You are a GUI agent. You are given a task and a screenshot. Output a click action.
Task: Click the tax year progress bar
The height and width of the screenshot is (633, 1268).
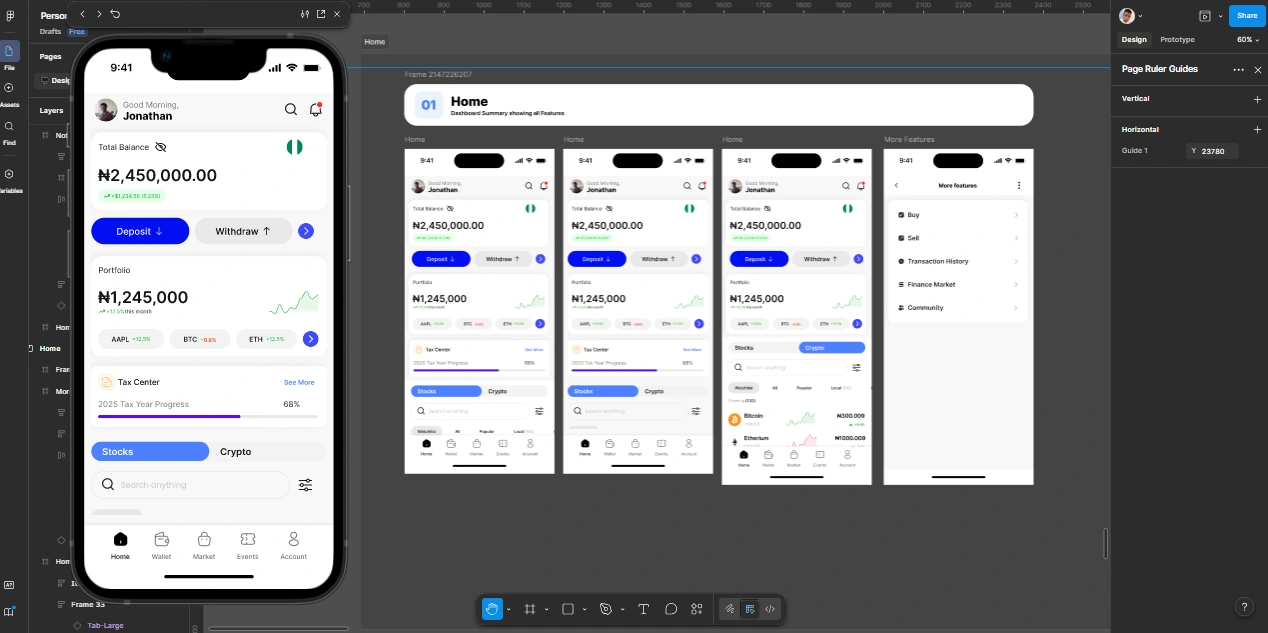point(208,416)
